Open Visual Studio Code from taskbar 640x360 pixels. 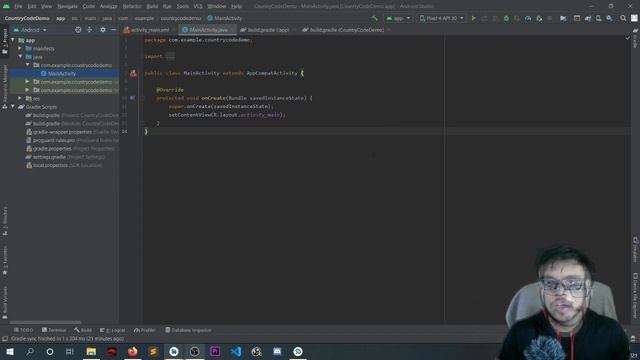236,351
